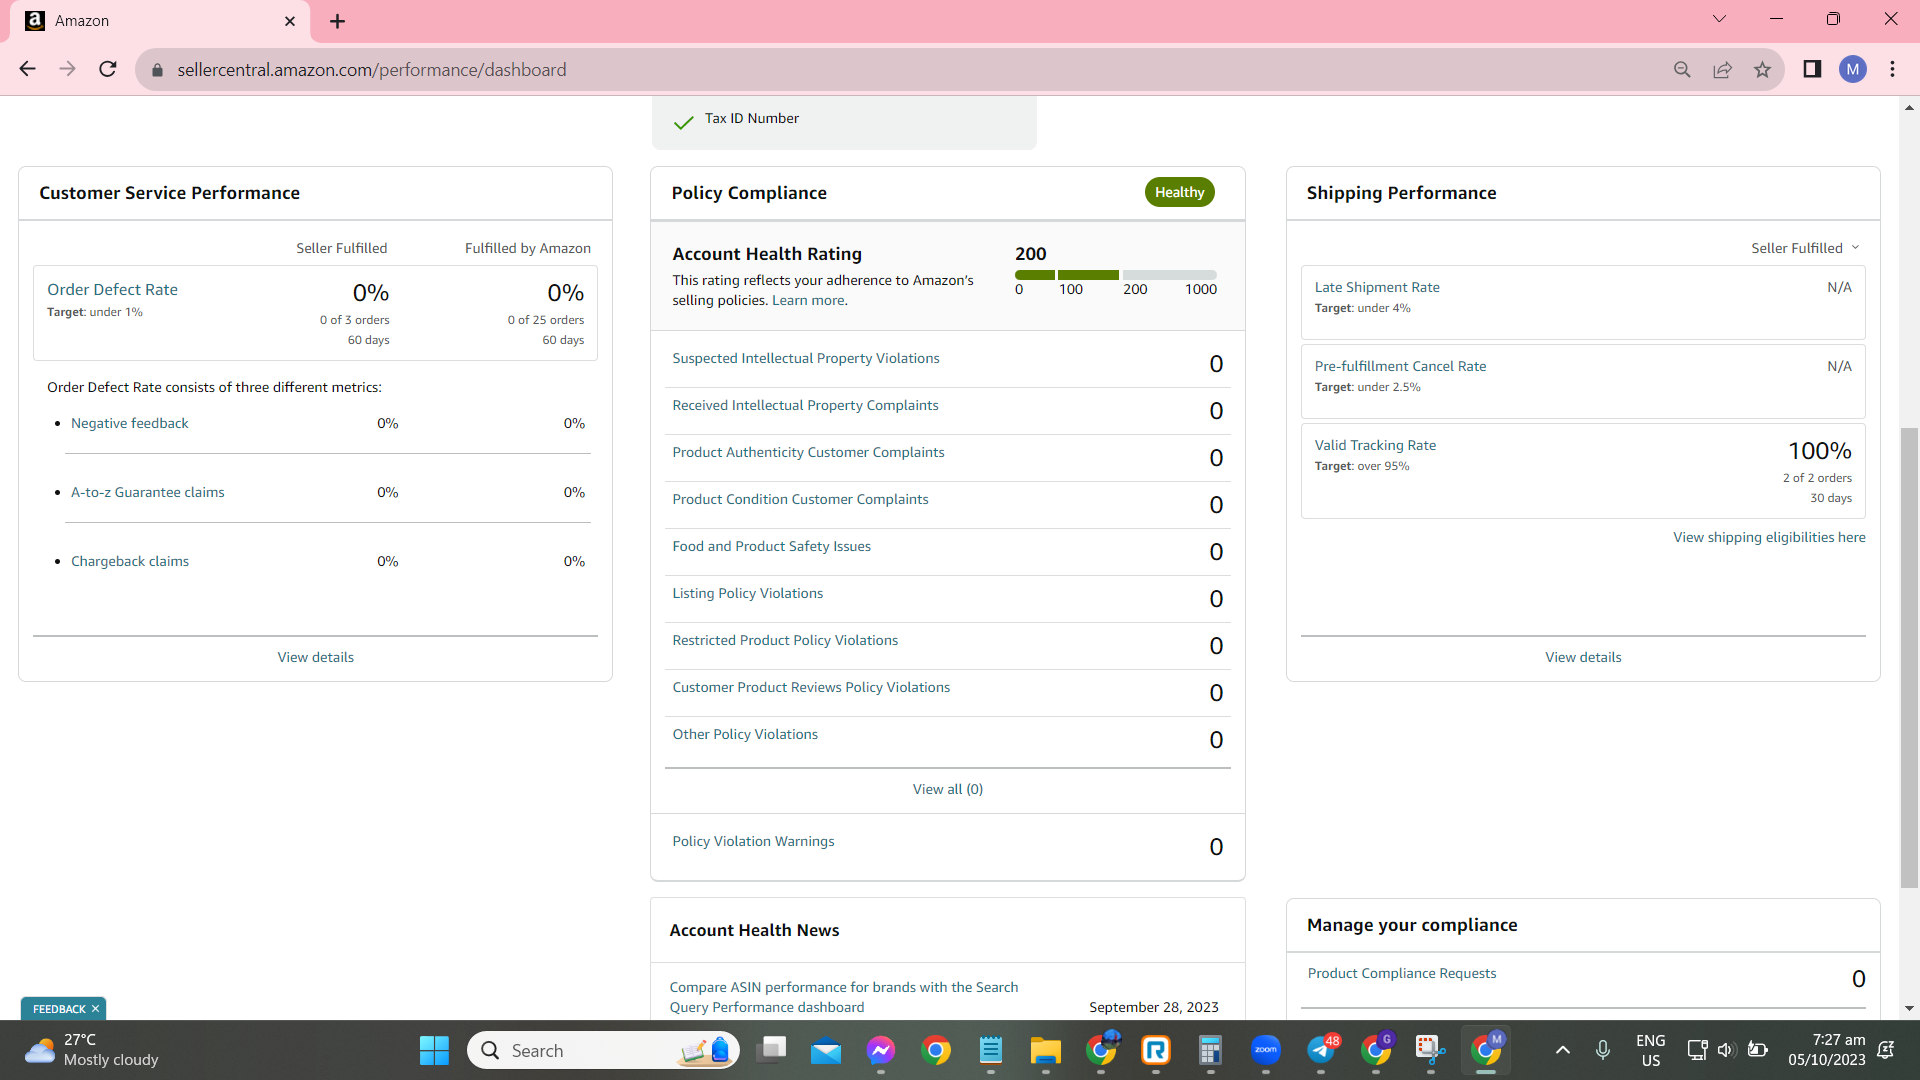Reload the Seller Central page
This screenshot has height=1080, width=1920.
point(108,69)
